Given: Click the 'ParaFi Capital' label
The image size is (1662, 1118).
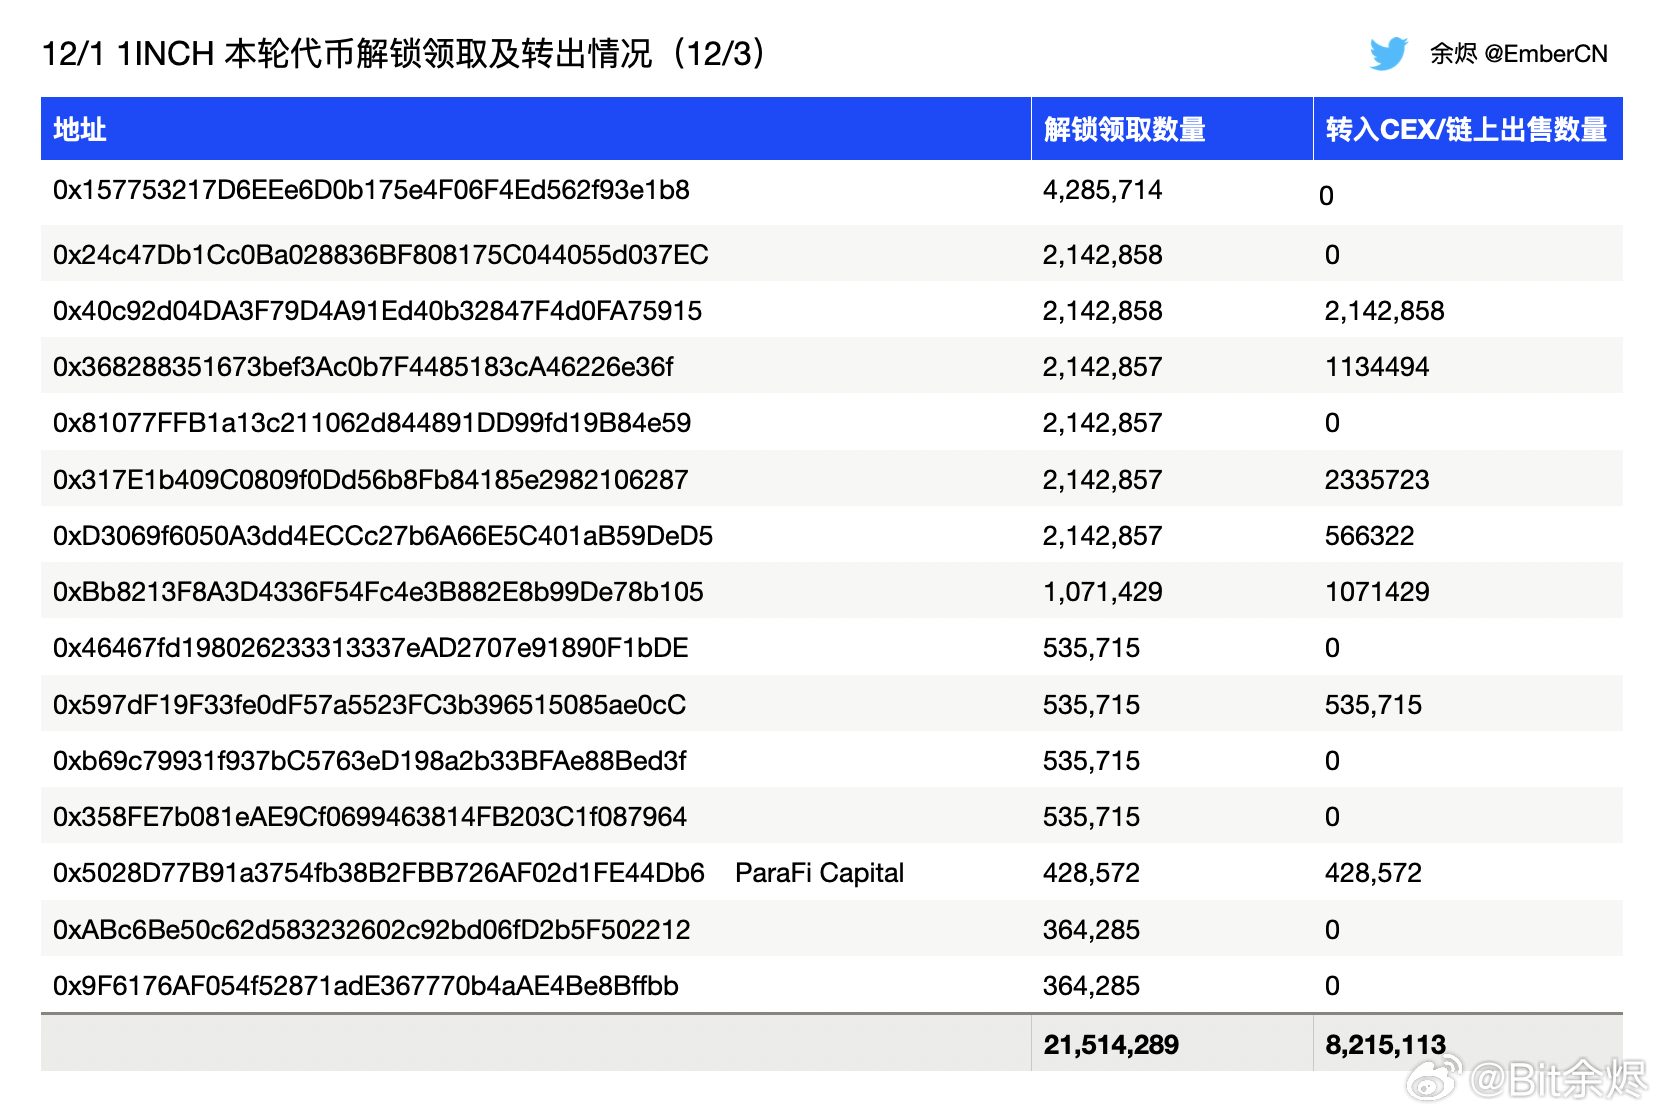Looking at the screenshot, I should [x=819, y=873].
